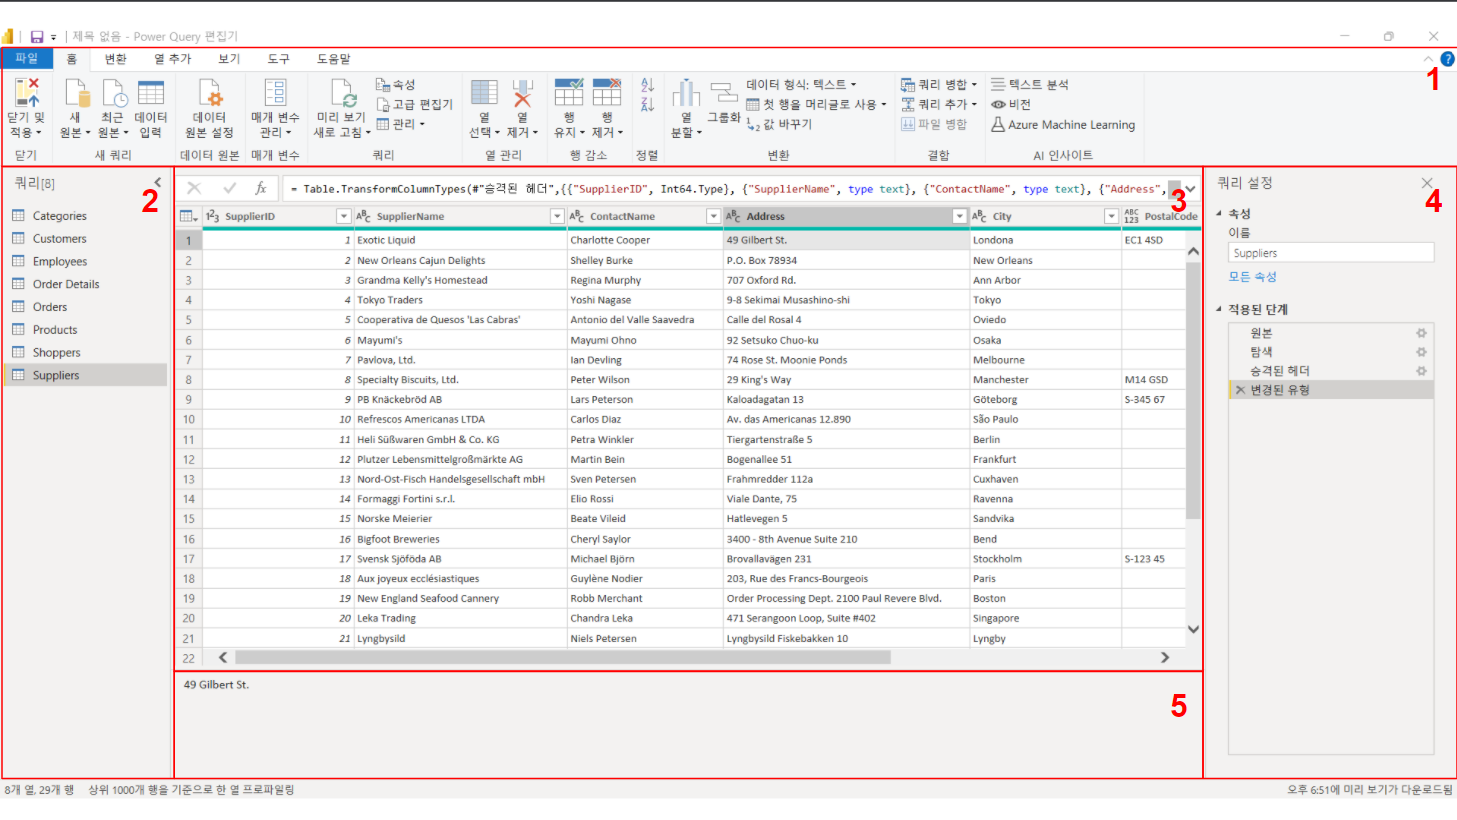This screenshot has height=820, width=1457.
Task: Confirm formula with the checkmark icon
Action: (229, 188)
